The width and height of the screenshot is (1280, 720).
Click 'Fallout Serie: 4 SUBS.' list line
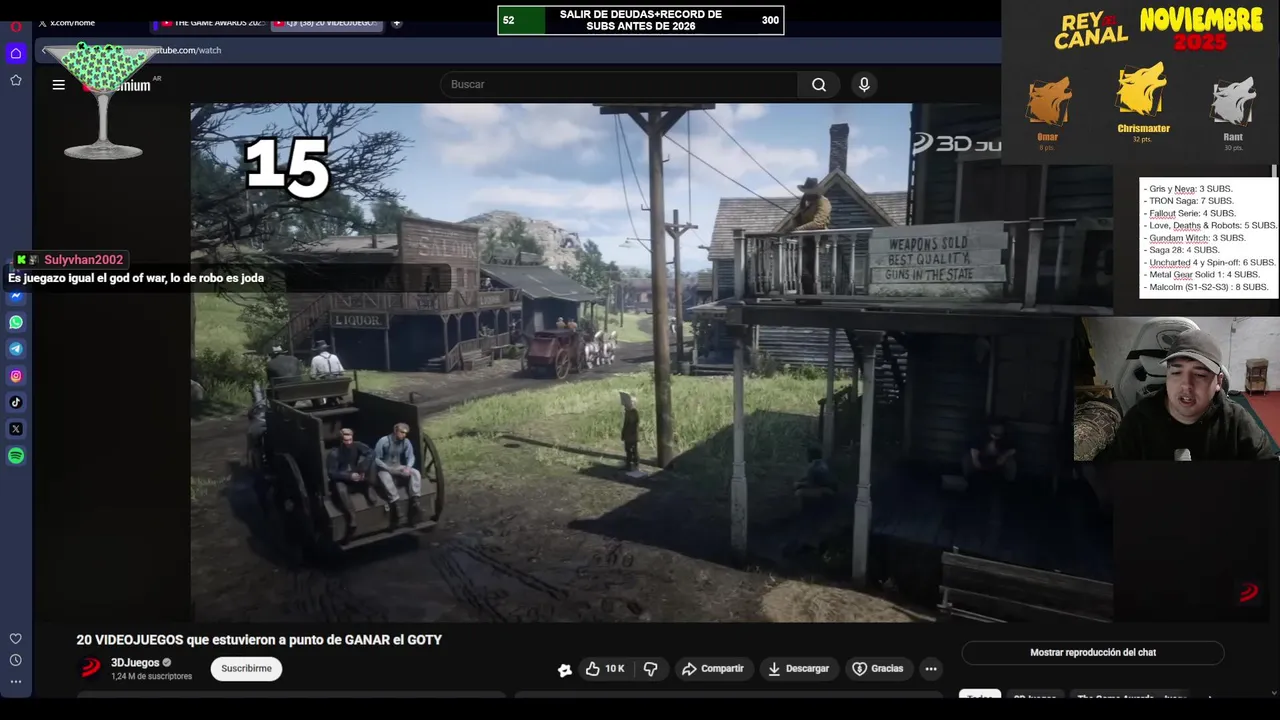click(1189, 214)
